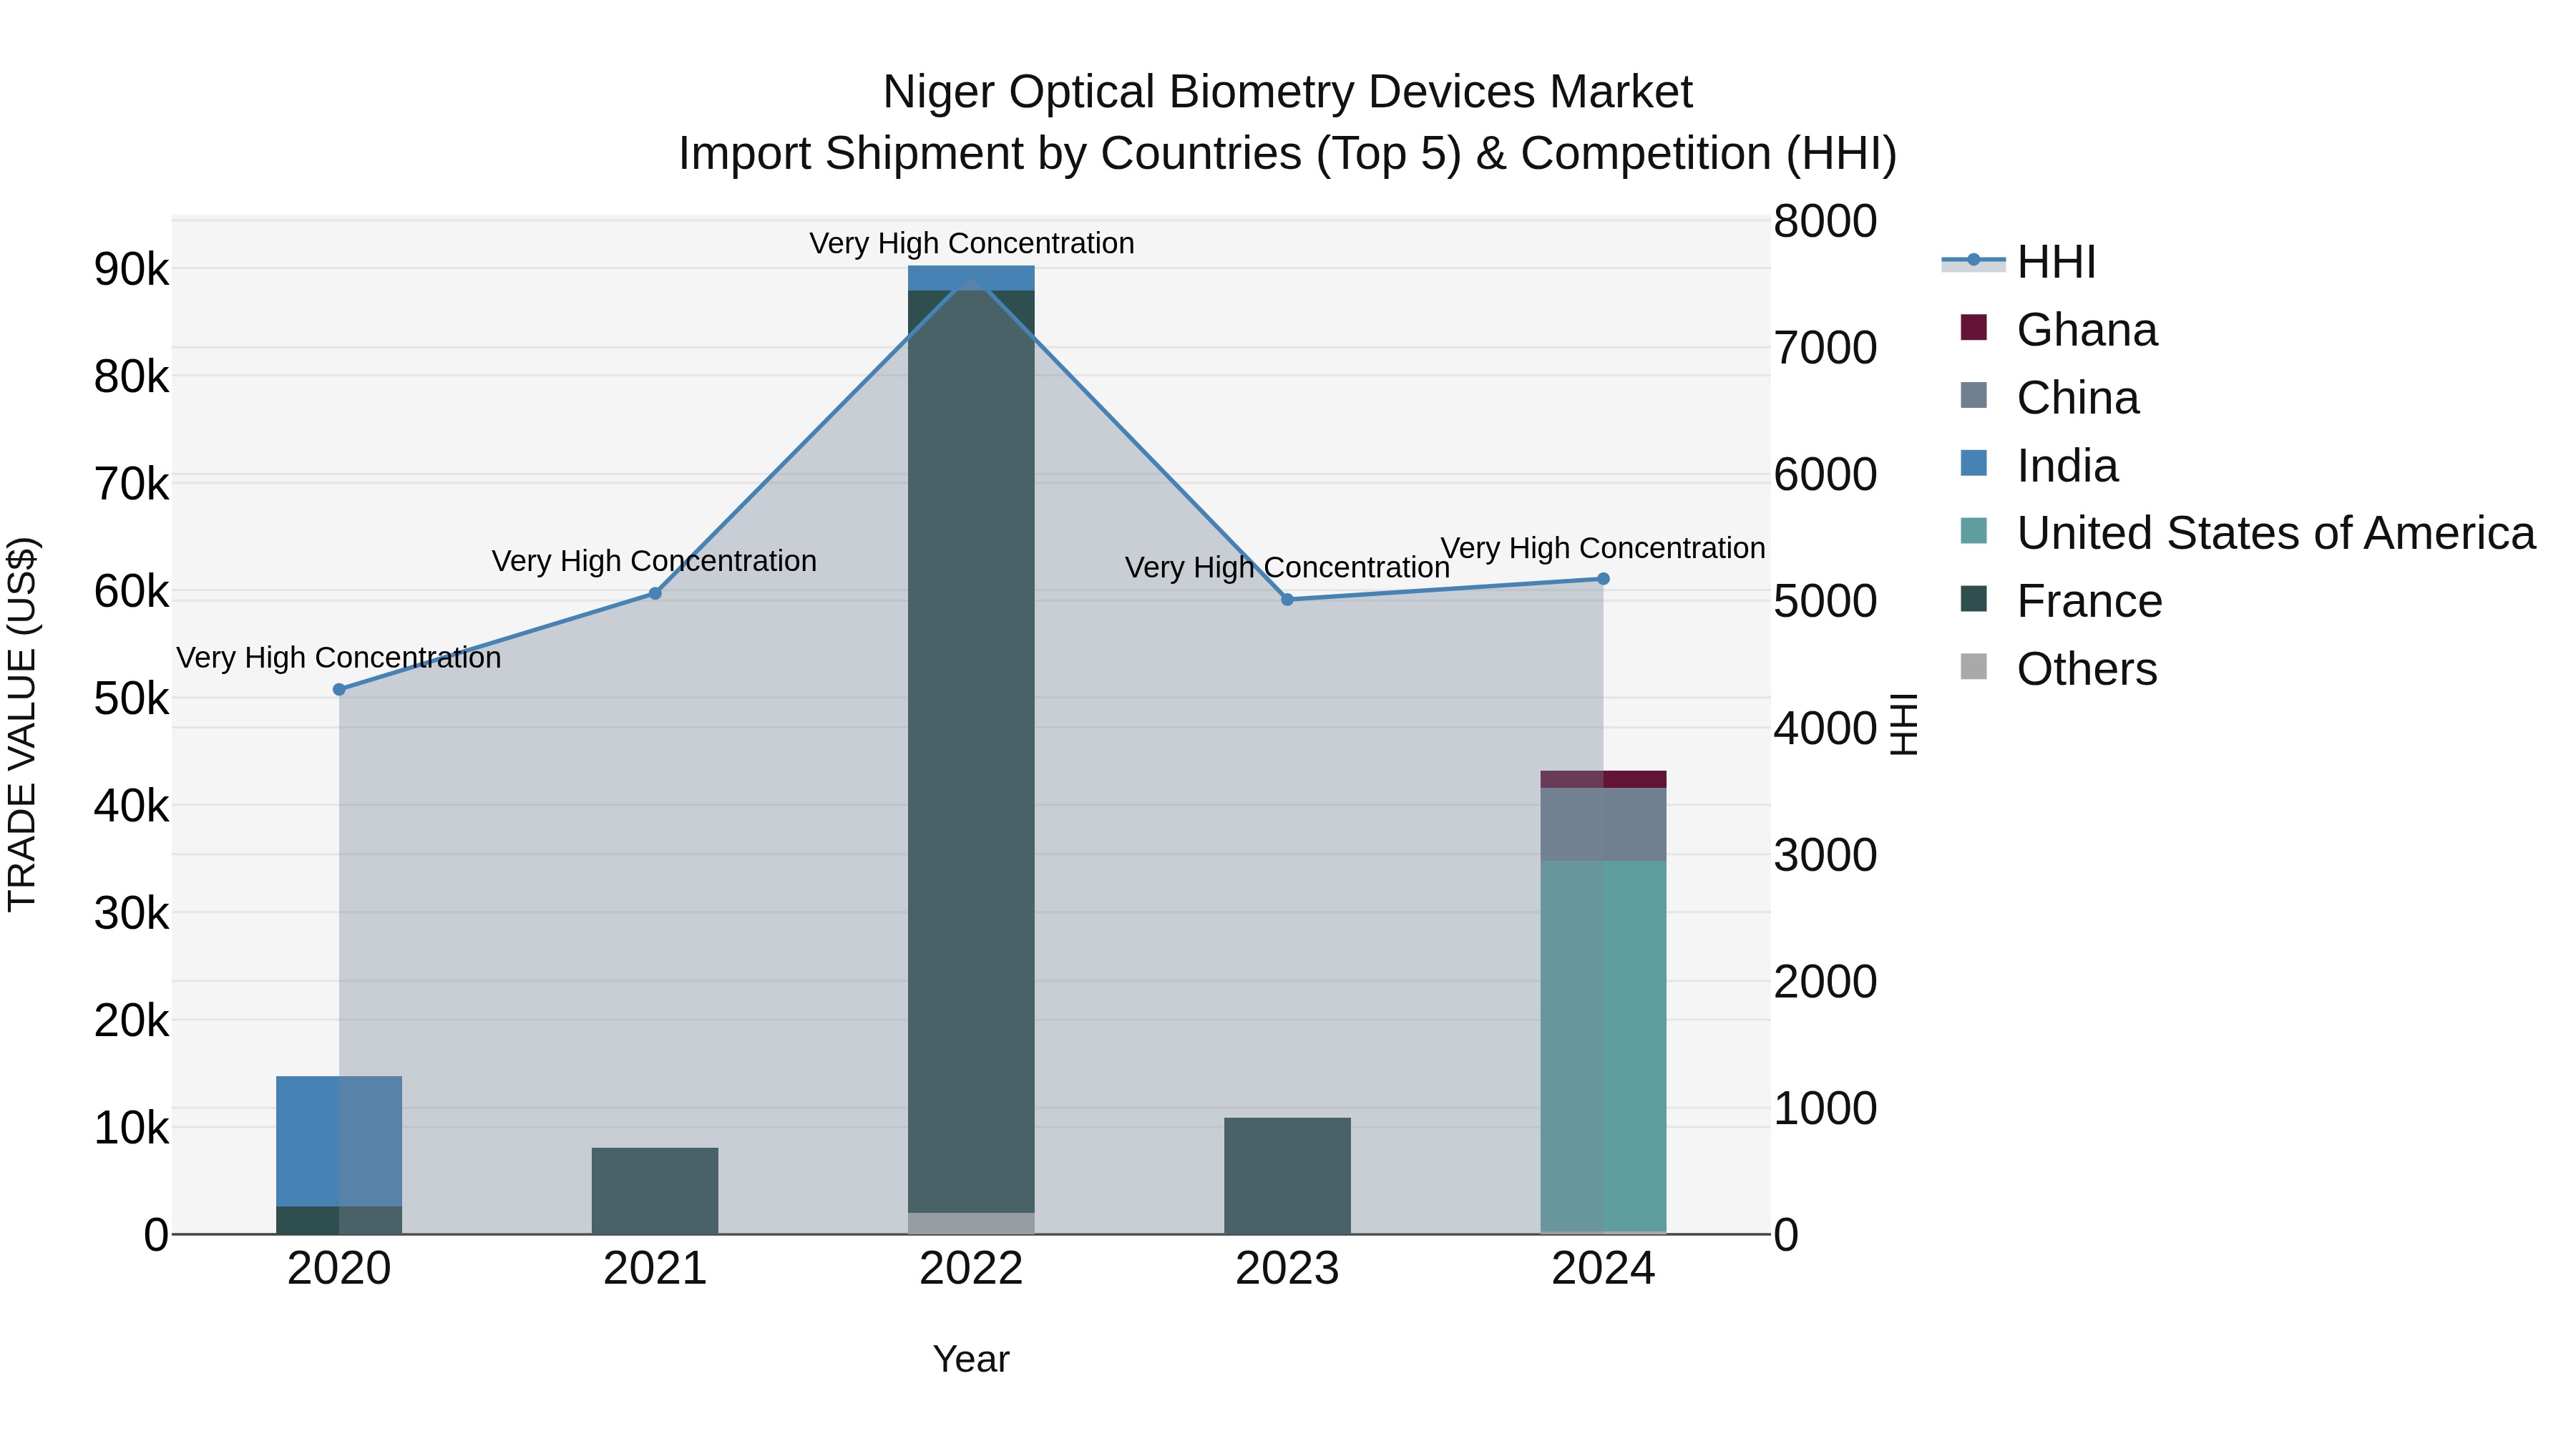Click the 2024 Ghana bar segment
The image size is (2576, 1449).
1603,779
